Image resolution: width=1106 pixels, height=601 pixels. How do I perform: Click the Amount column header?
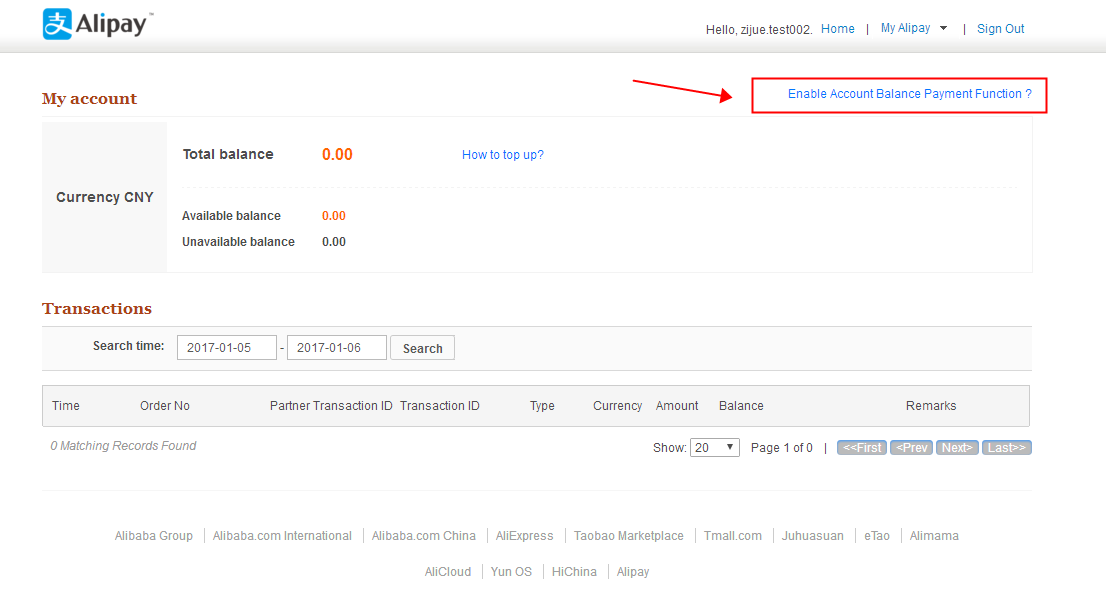point(677,406)
